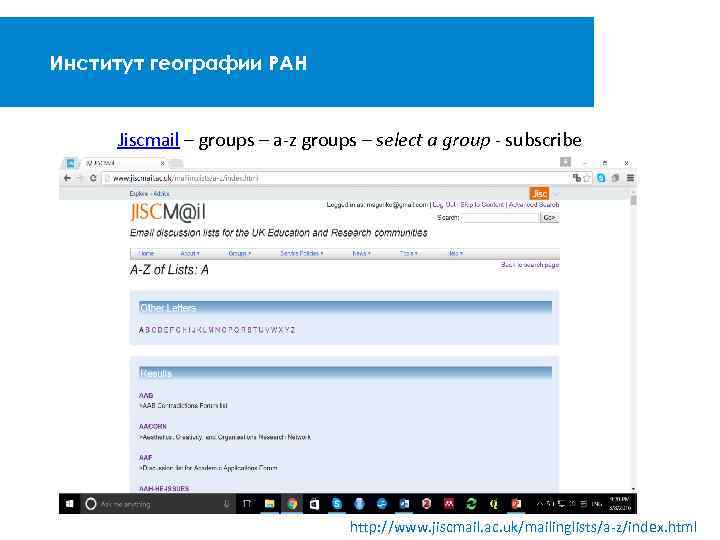Screen dimensions: 720x540
Task: Open PowerPoint from the taskbar
Action: tap(516, 504)
